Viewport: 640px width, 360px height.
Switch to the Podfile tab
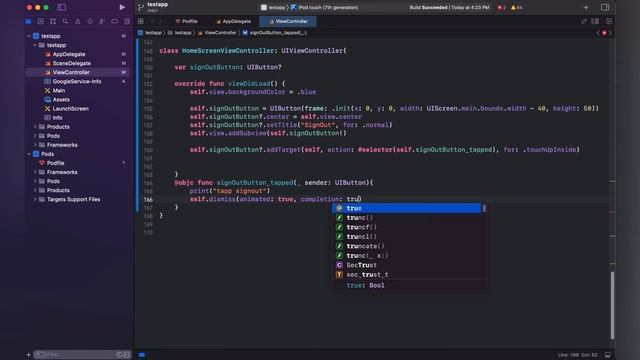point(187,21)
